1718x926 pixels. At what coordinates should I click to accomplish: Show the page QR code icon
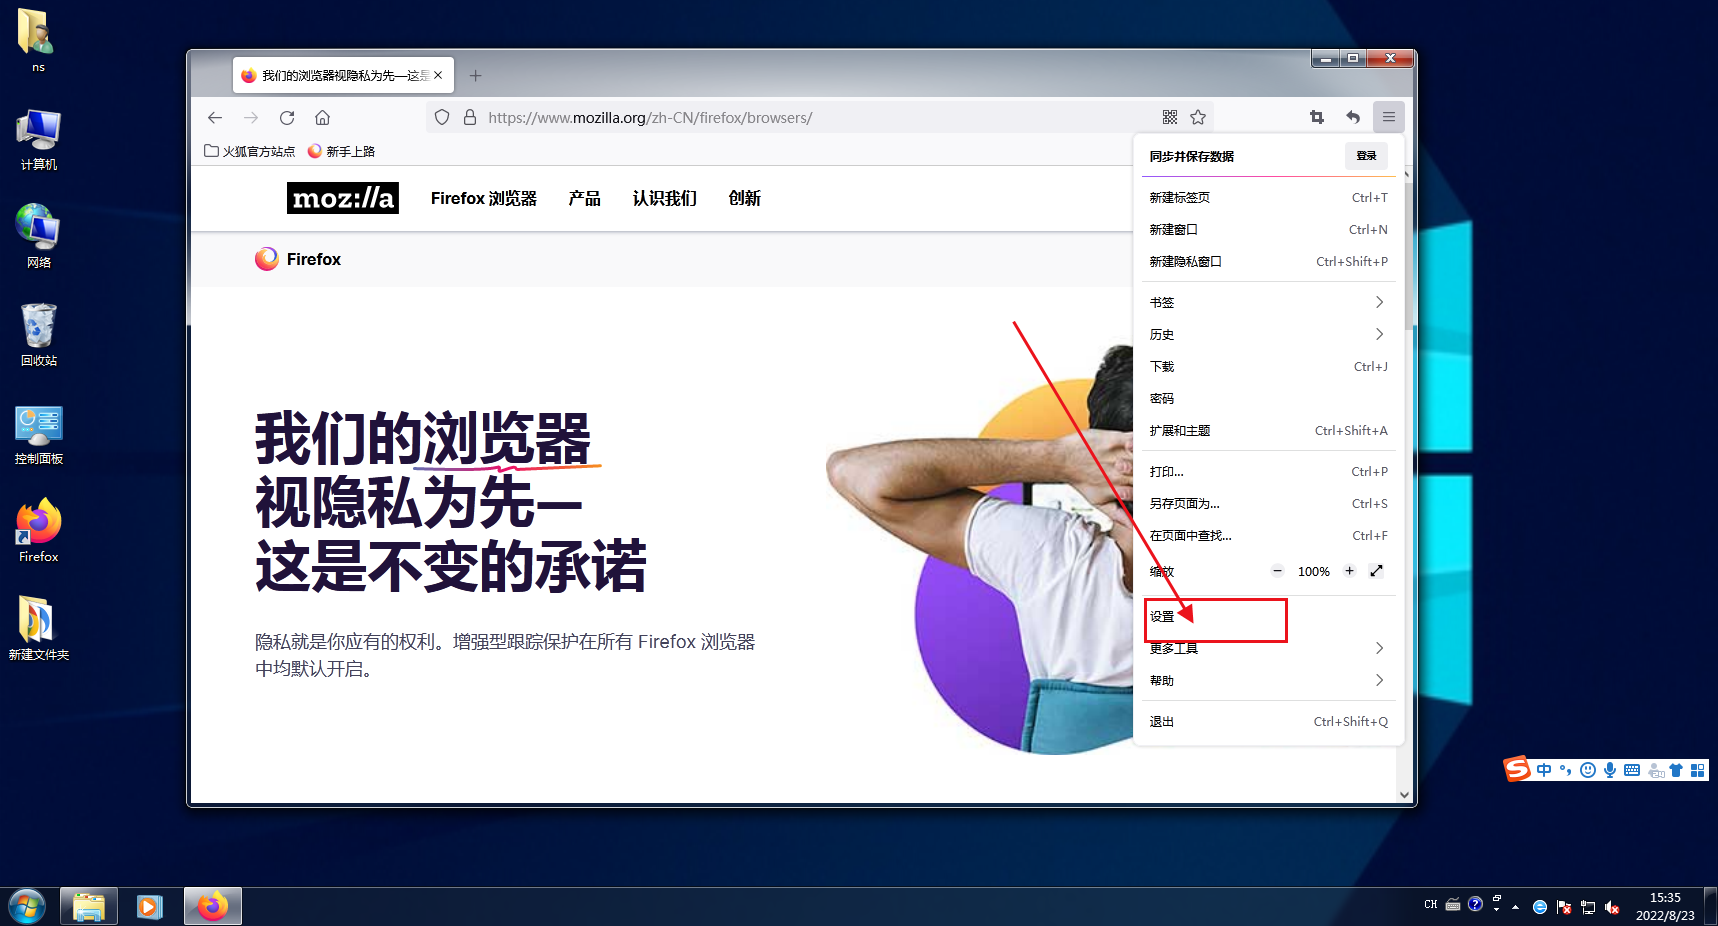[1170, 117]
